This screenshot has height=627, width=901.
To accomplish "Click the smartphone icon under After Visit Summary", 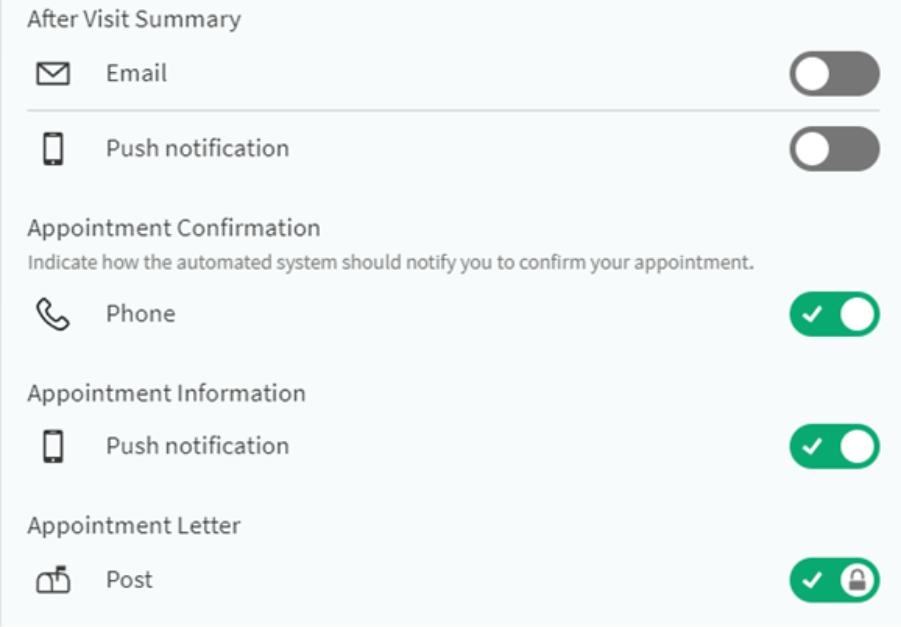I will (53, 149).
